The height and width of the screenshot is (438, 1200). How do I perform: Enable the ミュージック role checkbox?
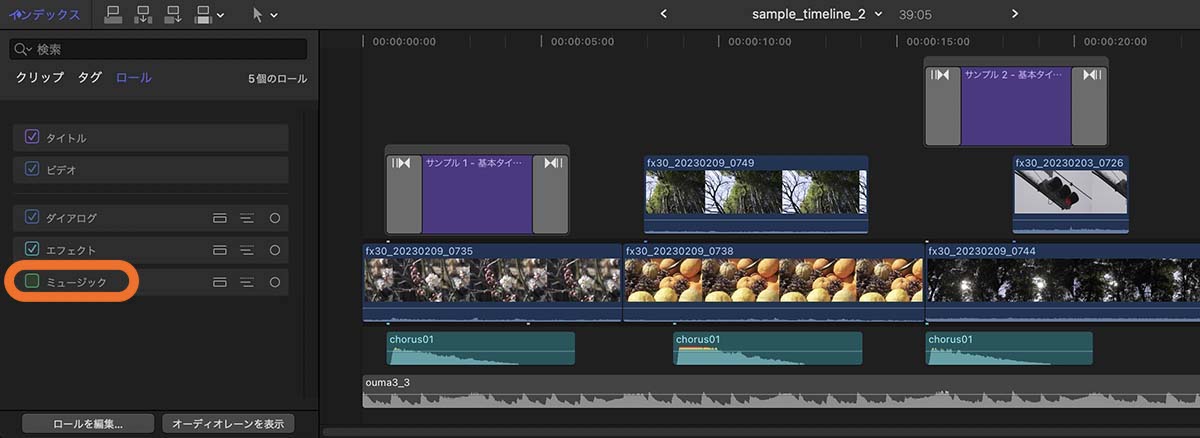click(x=32, y=282)
